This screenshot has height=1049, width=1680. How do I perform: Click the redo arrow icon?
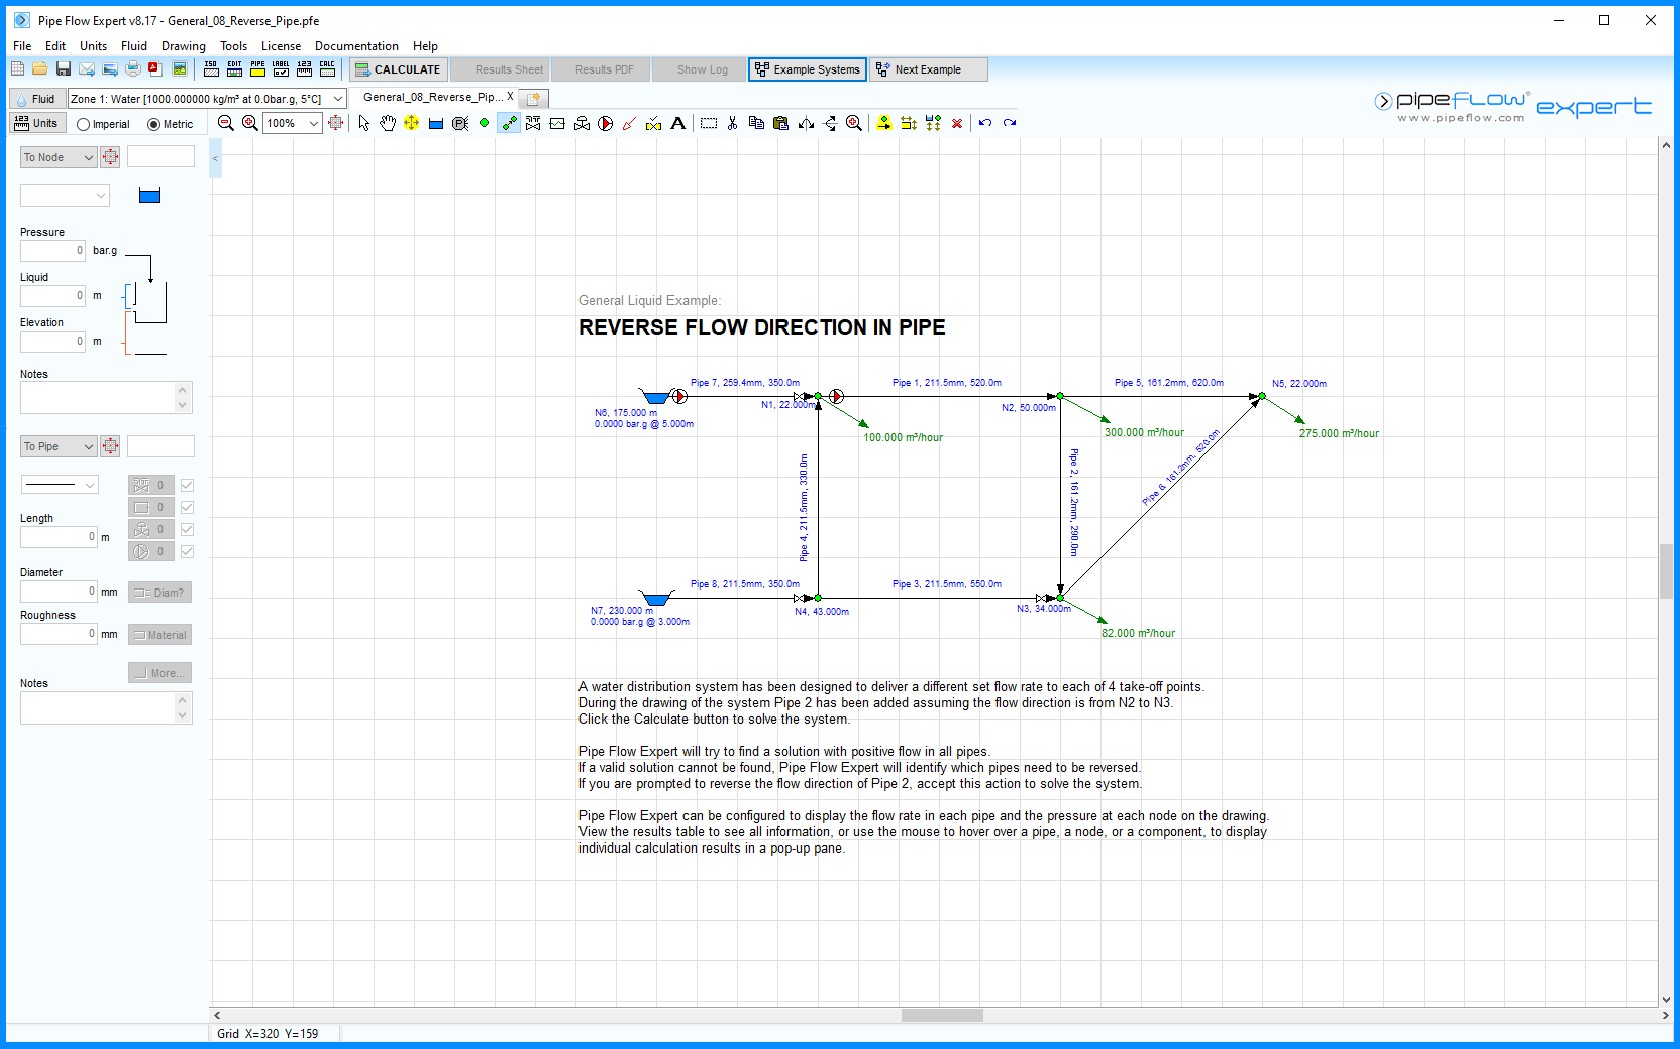(1010, 123)
